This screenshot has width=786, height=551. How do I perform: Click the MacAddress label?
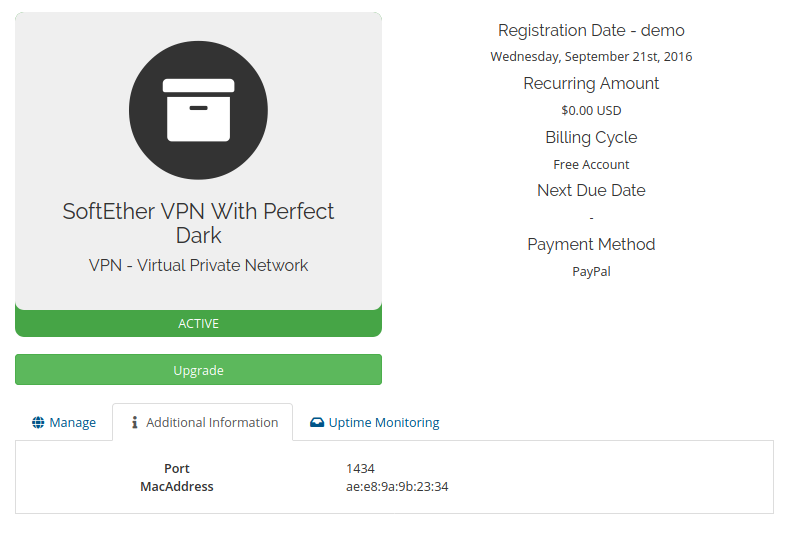pos(177,487)
